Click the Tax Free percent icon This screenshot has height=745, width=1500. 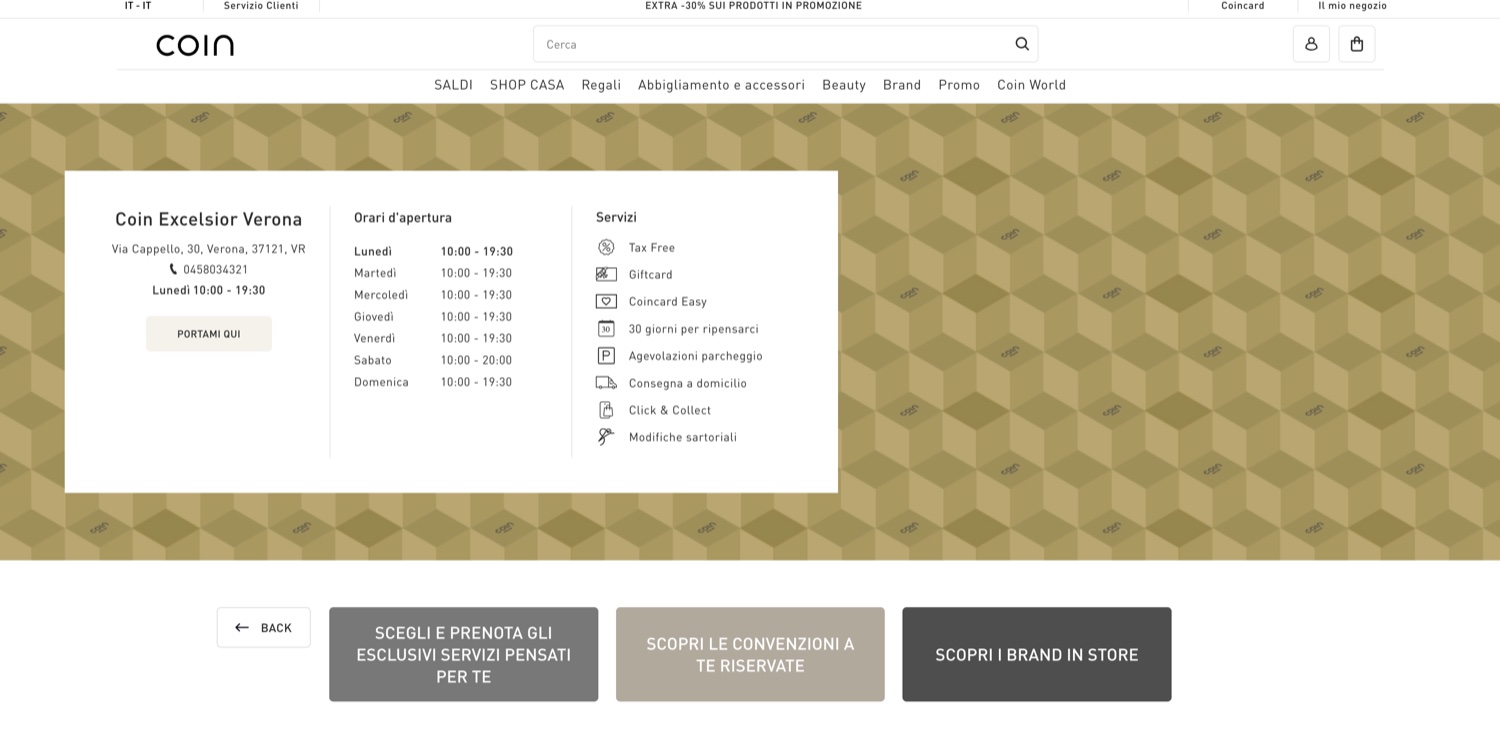pyautogui.click(x=606, y=247)
